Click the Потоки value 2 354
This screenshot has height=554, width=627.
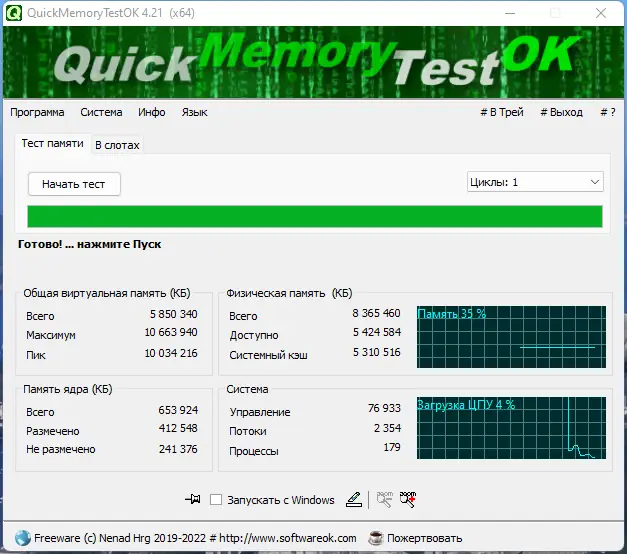coord(387,428)
